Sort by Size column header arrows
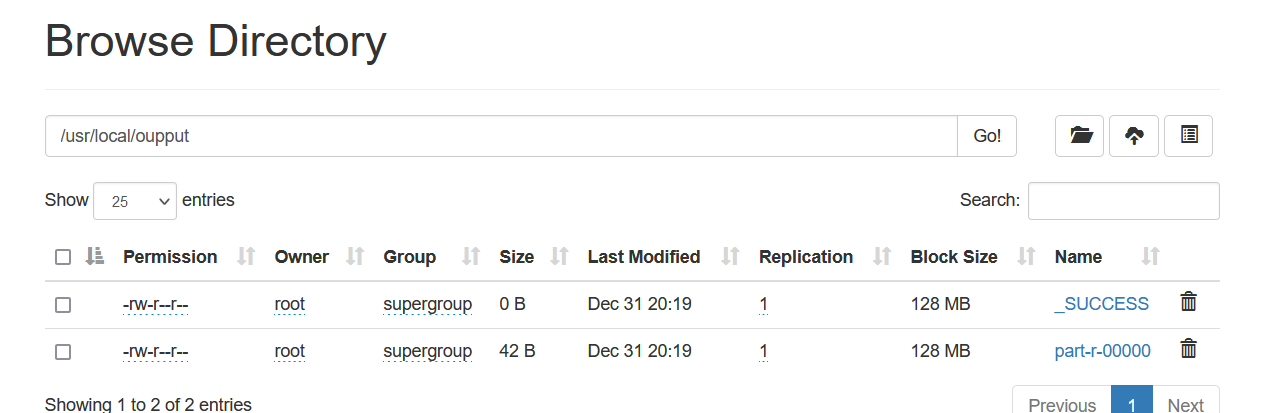Screen dimensions: 1275x413 (x=559, y=257)
